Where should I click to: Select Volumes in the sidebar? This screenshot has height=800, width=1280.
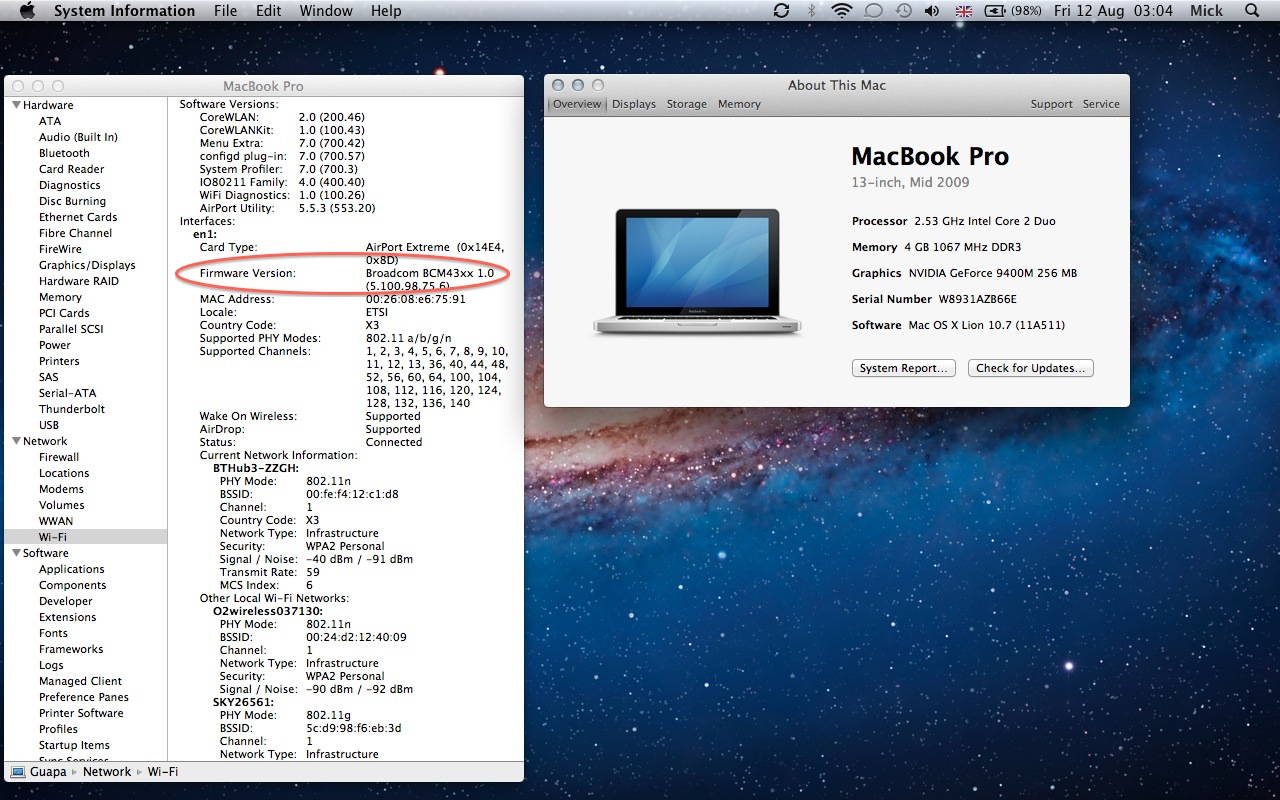point(62,505)
